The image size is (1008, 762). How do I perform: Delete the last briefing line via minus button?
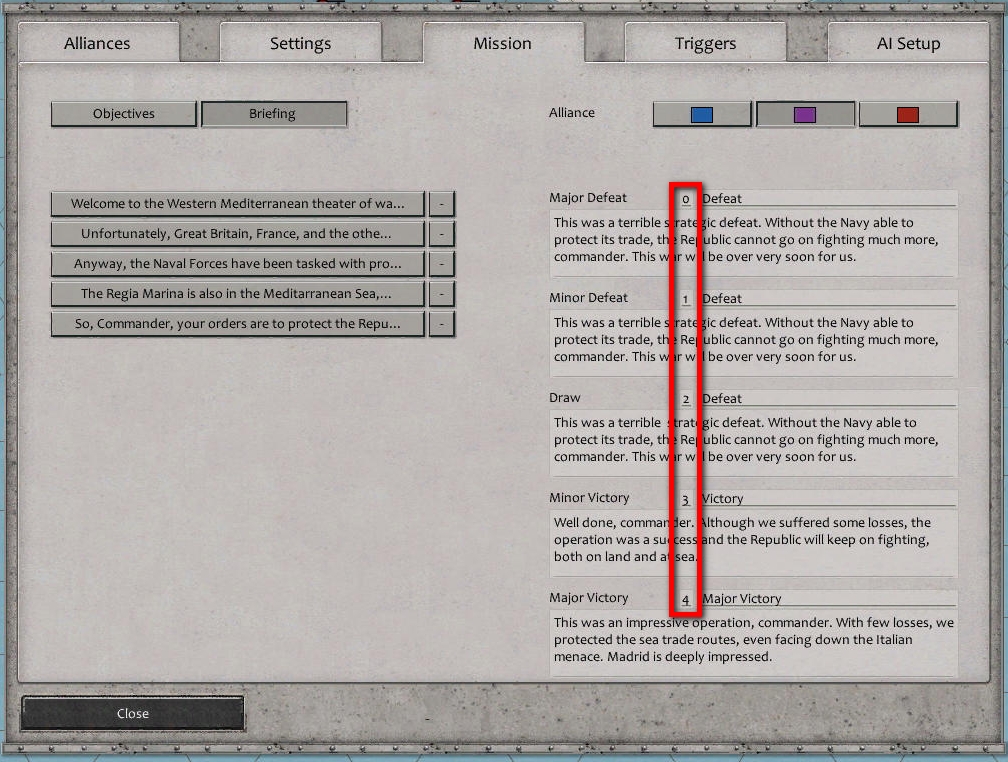coord(441,323)
